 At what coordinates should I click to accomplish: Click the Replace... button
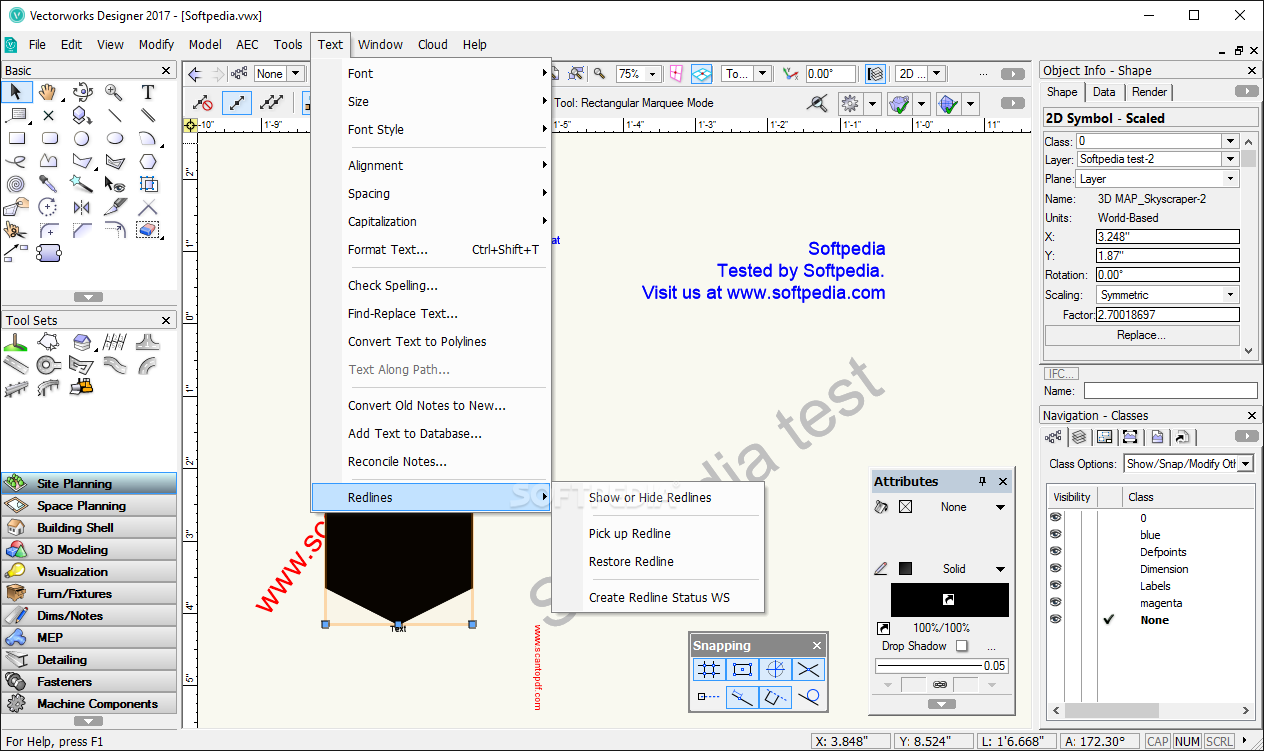[x=1141, y=335]
